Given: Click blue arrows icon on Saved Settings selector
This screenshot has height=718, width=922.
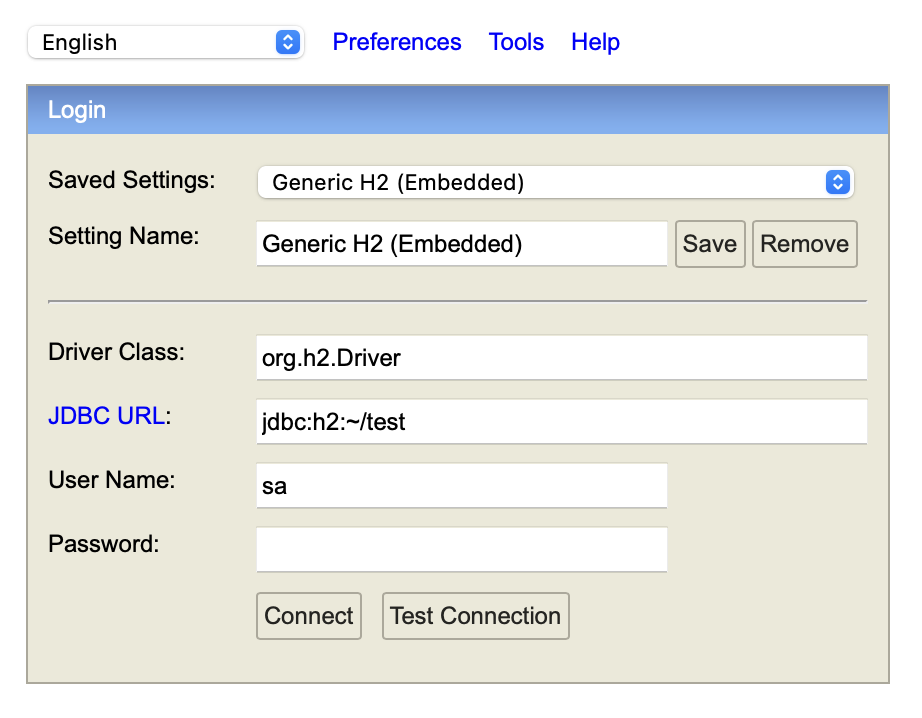Looking at the screenshot, I should 837,182.
